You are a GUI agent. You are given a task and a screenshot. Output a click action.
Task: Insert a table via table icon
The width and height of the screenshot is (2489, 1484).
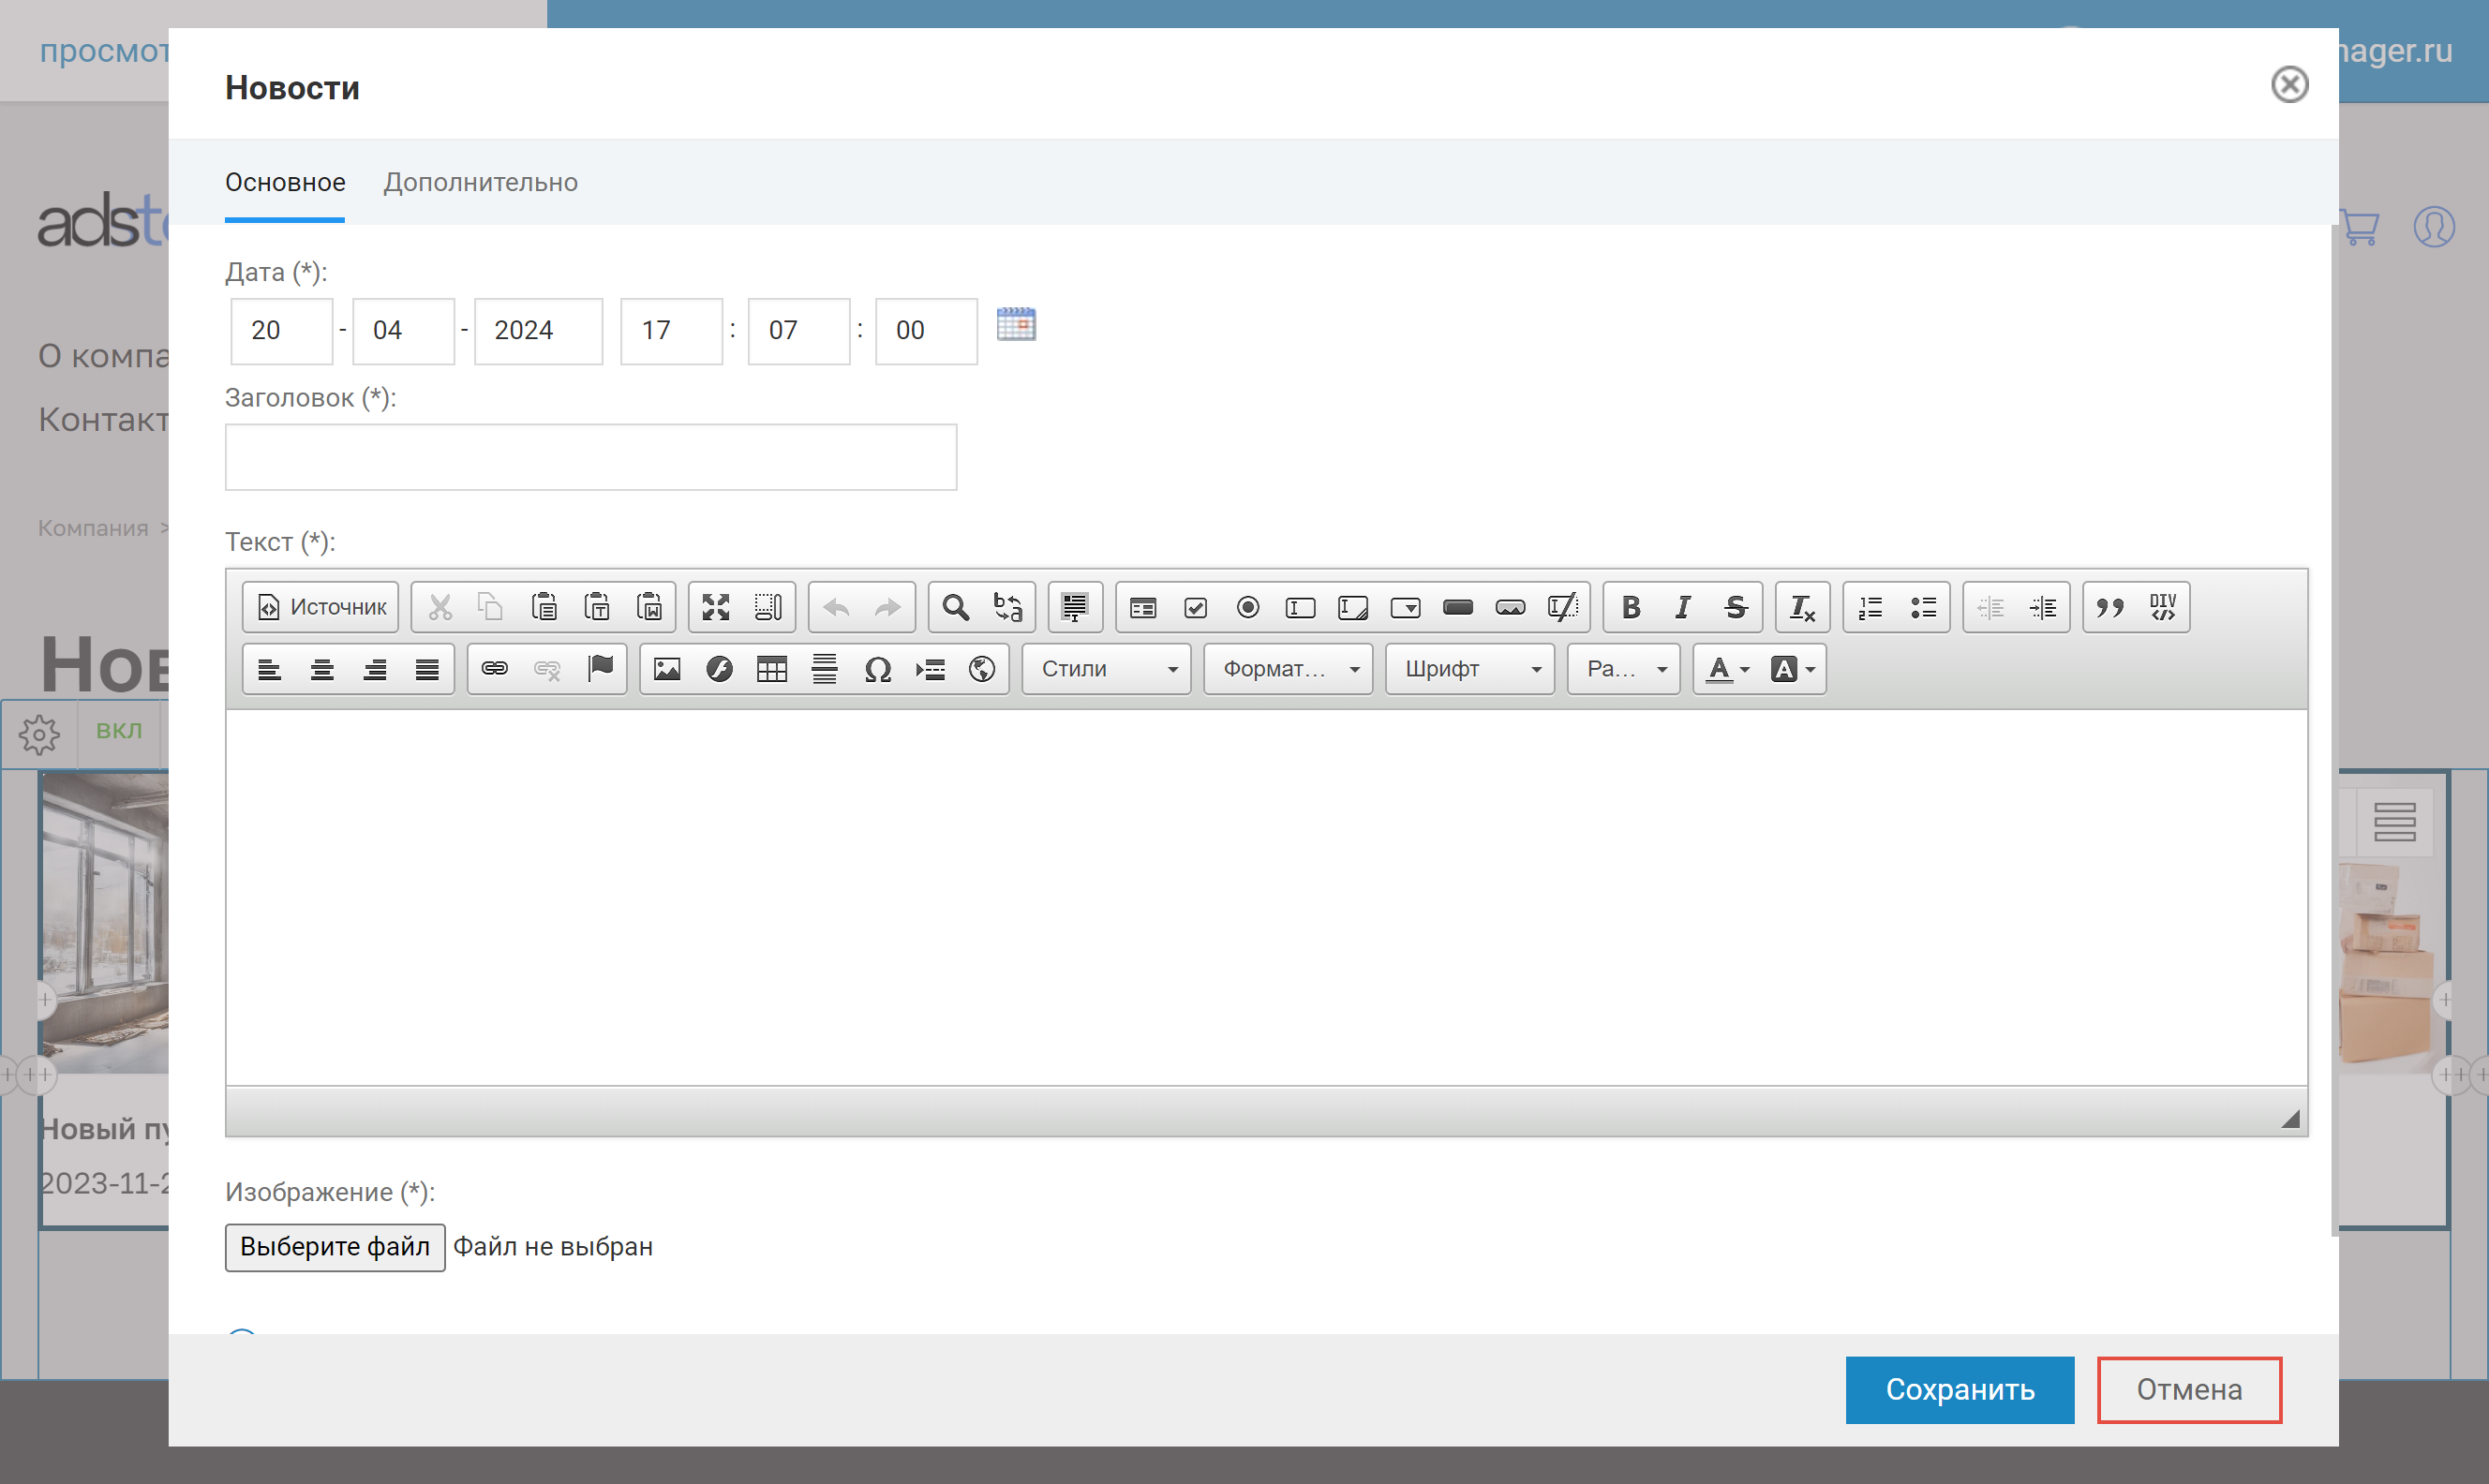[x=771, y=669]
